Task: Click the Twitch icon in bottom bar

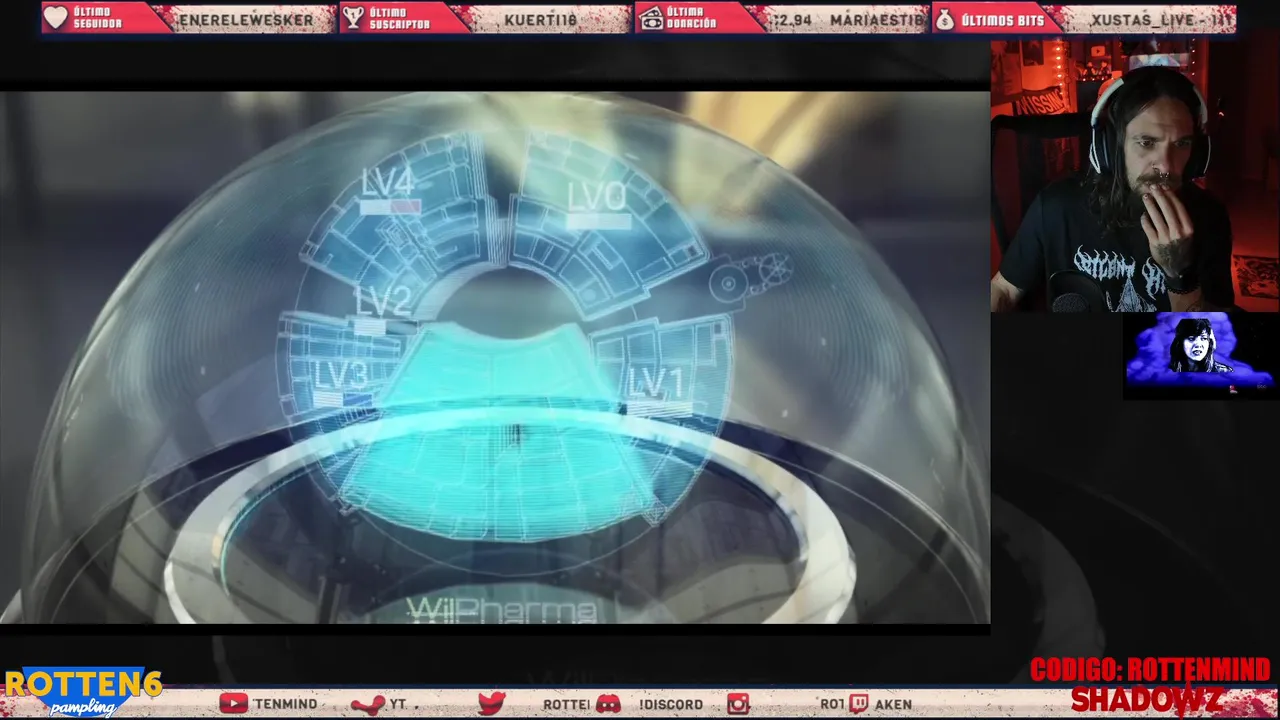Action: [x=860, y=704]
